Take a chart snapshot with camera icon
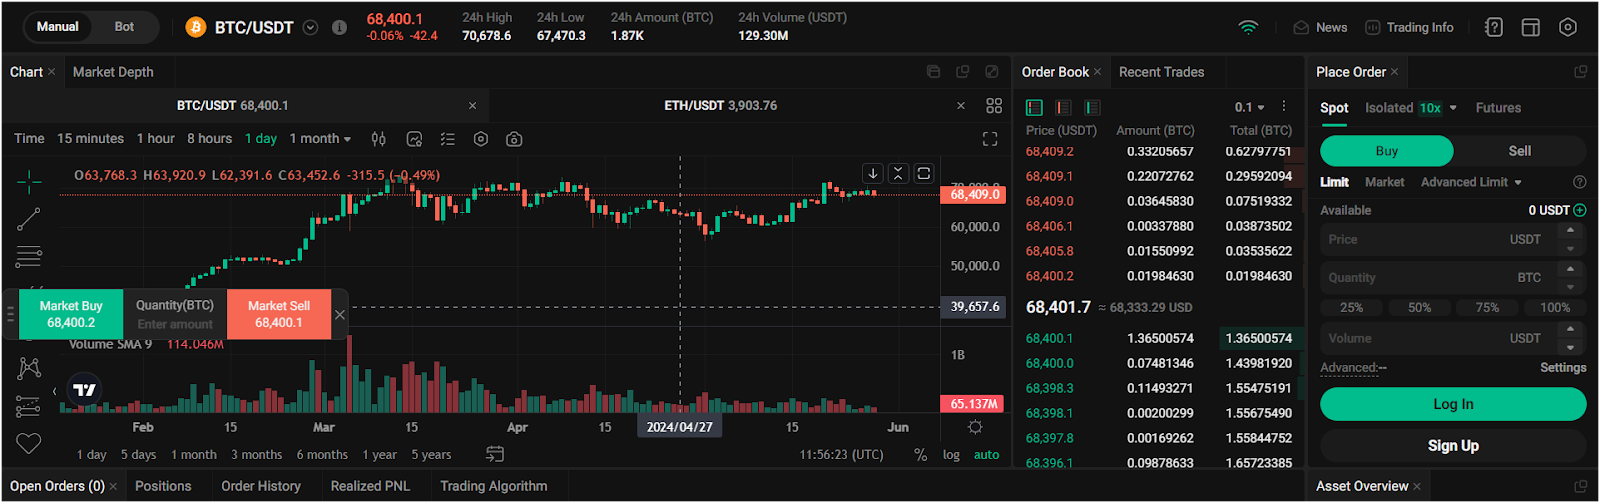The image size is (1600, 503). click(514, 139)
